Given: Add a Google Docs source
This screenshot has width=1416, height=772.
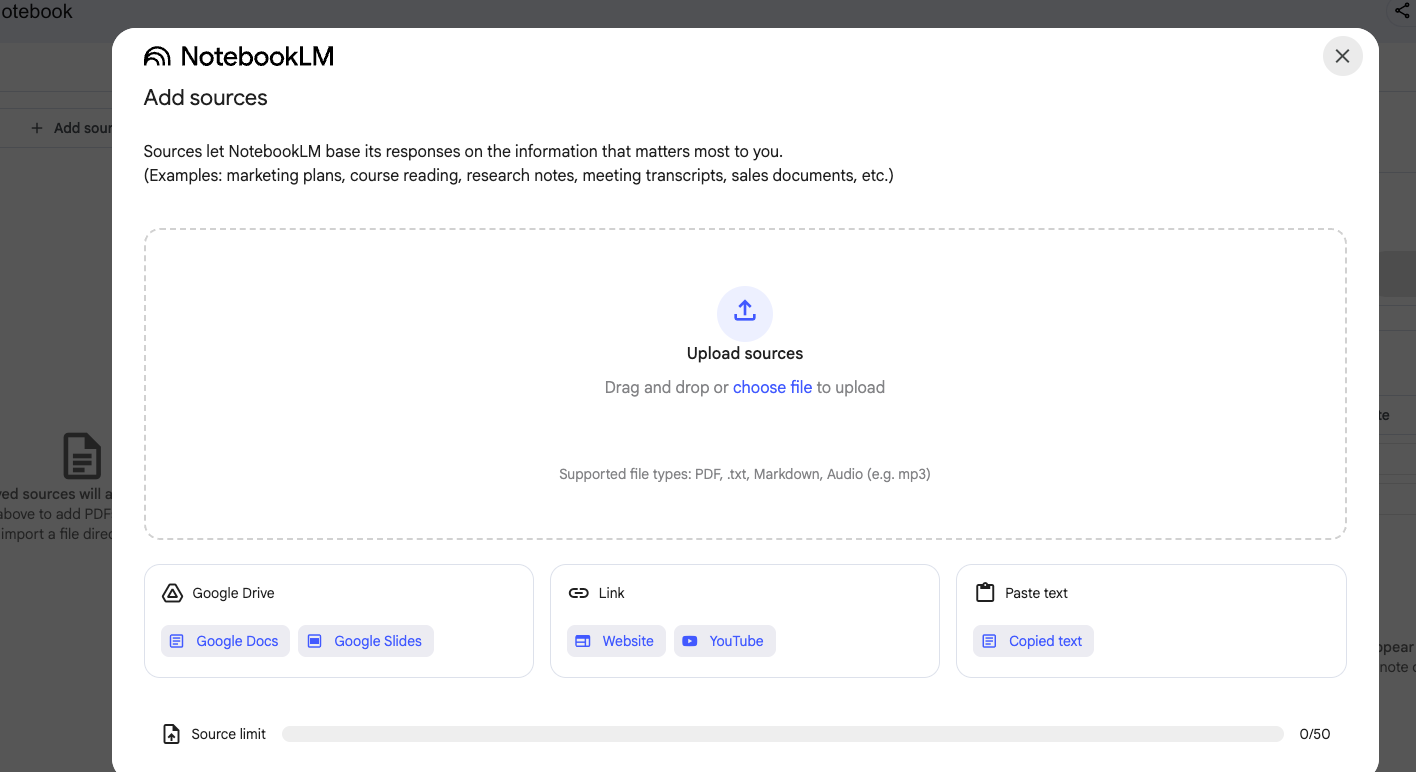Looking at the screenshot, I should (x=225, y=641).
